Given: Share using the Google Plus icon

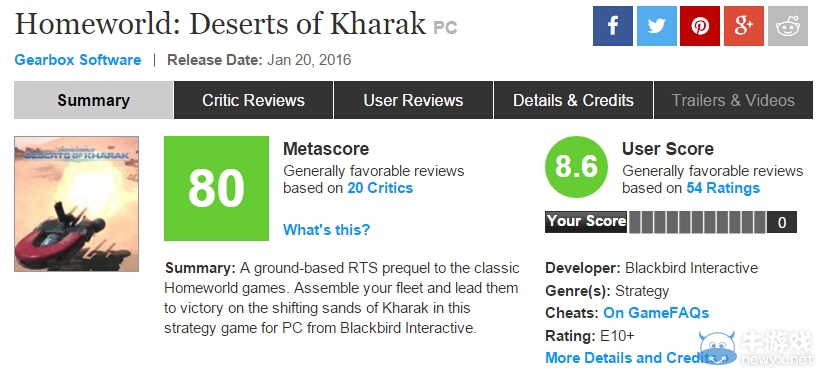Looking at the screenshot, I should click(744, 26).
